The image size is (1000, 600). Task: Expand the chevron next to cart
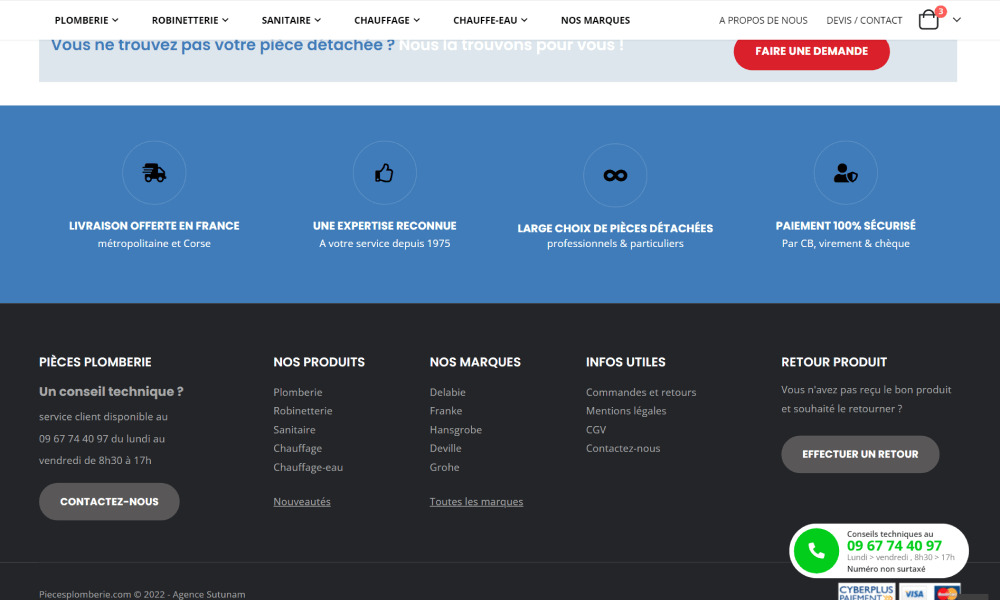coord(957,20)
